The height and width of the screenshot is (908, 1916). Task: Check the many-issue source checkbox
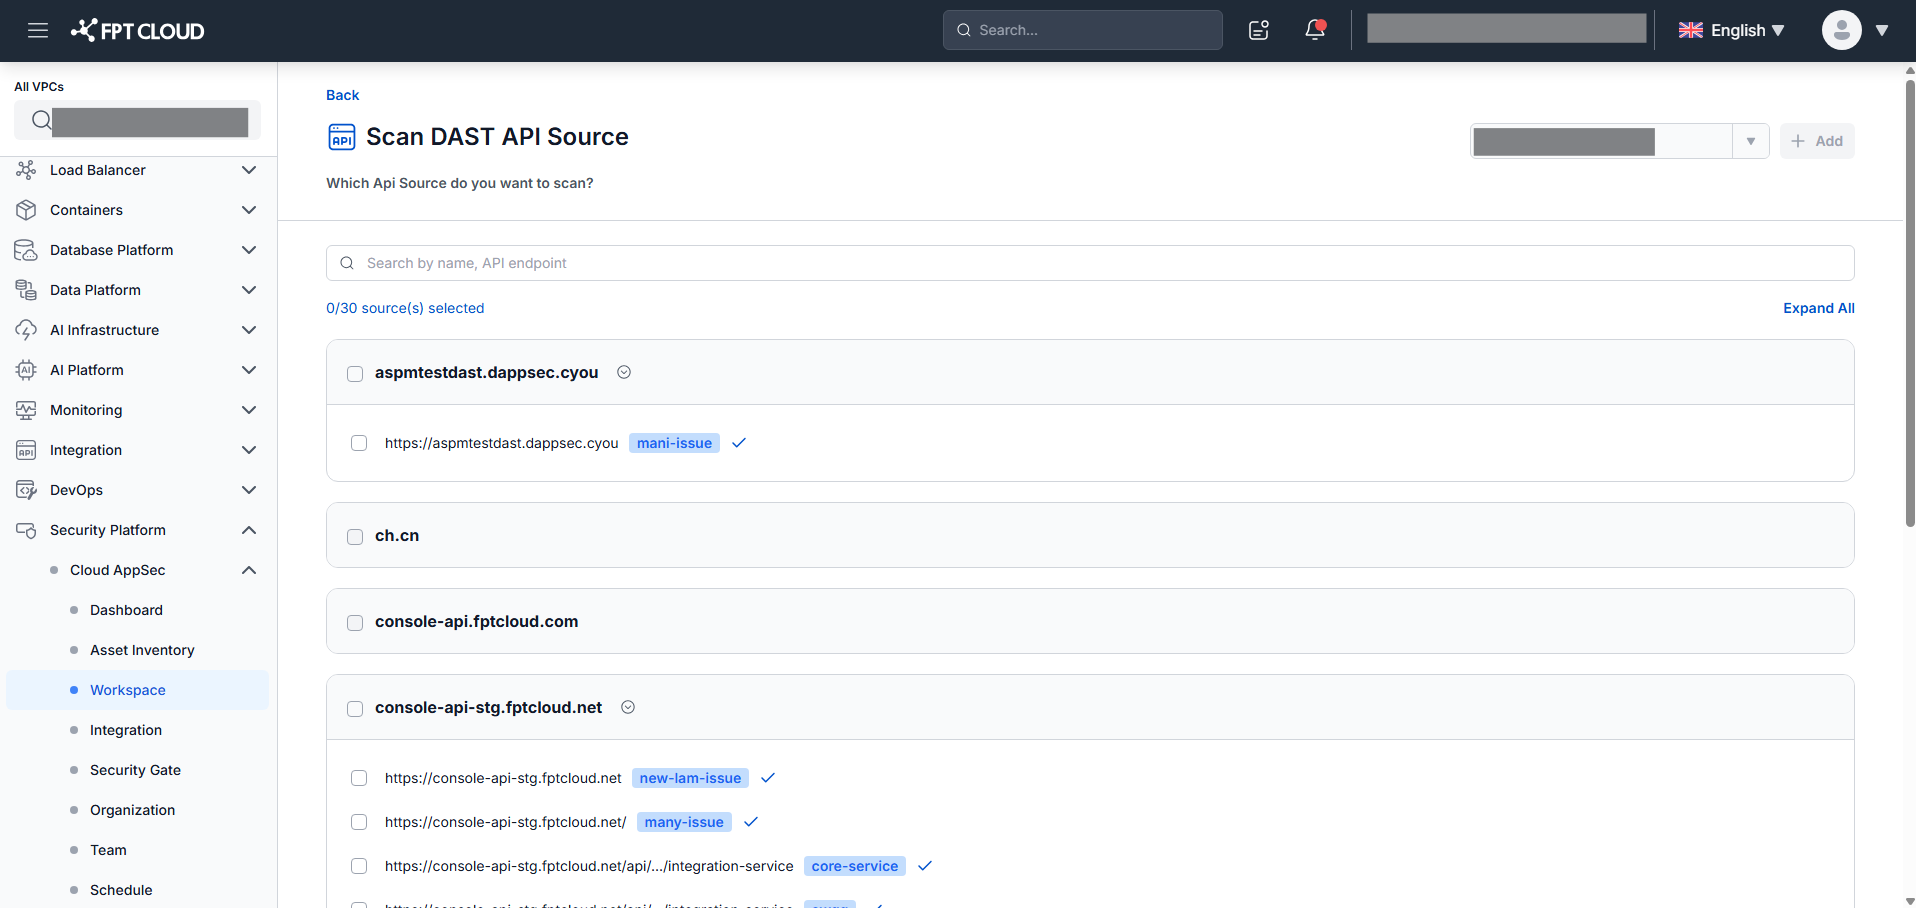359,822
